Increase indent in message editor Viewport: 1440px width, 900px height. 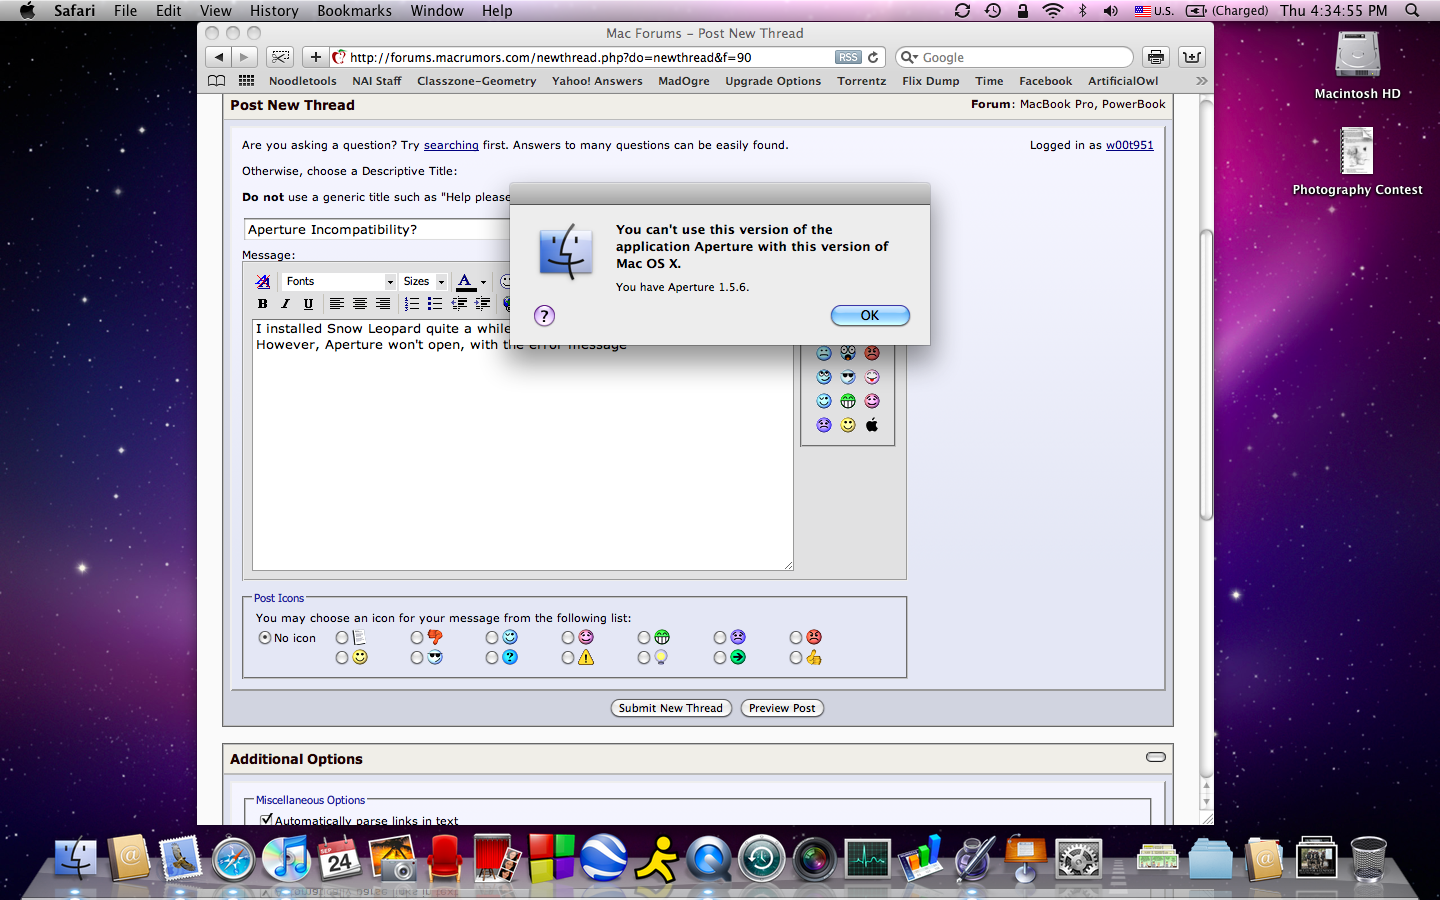483,304
